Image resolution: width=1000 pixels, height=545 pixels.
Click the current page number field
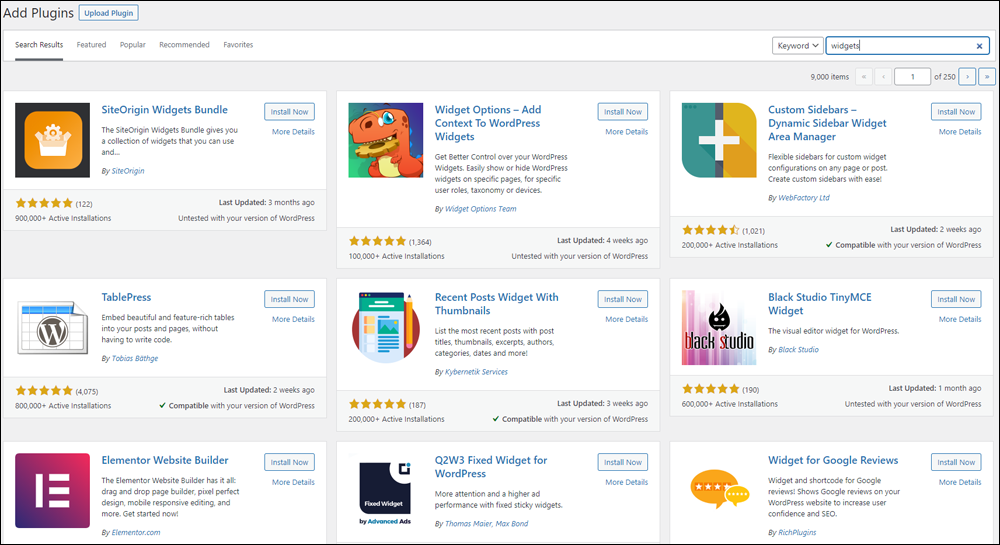tap(912, 76)
